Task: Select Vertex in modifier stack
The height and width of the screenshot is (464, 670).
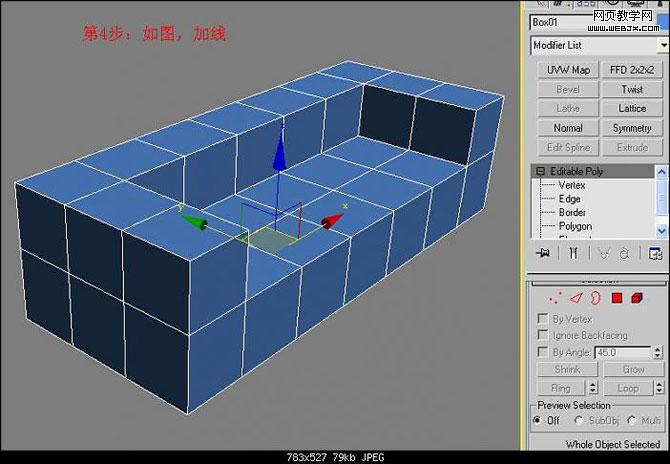Action: [572, 185]
